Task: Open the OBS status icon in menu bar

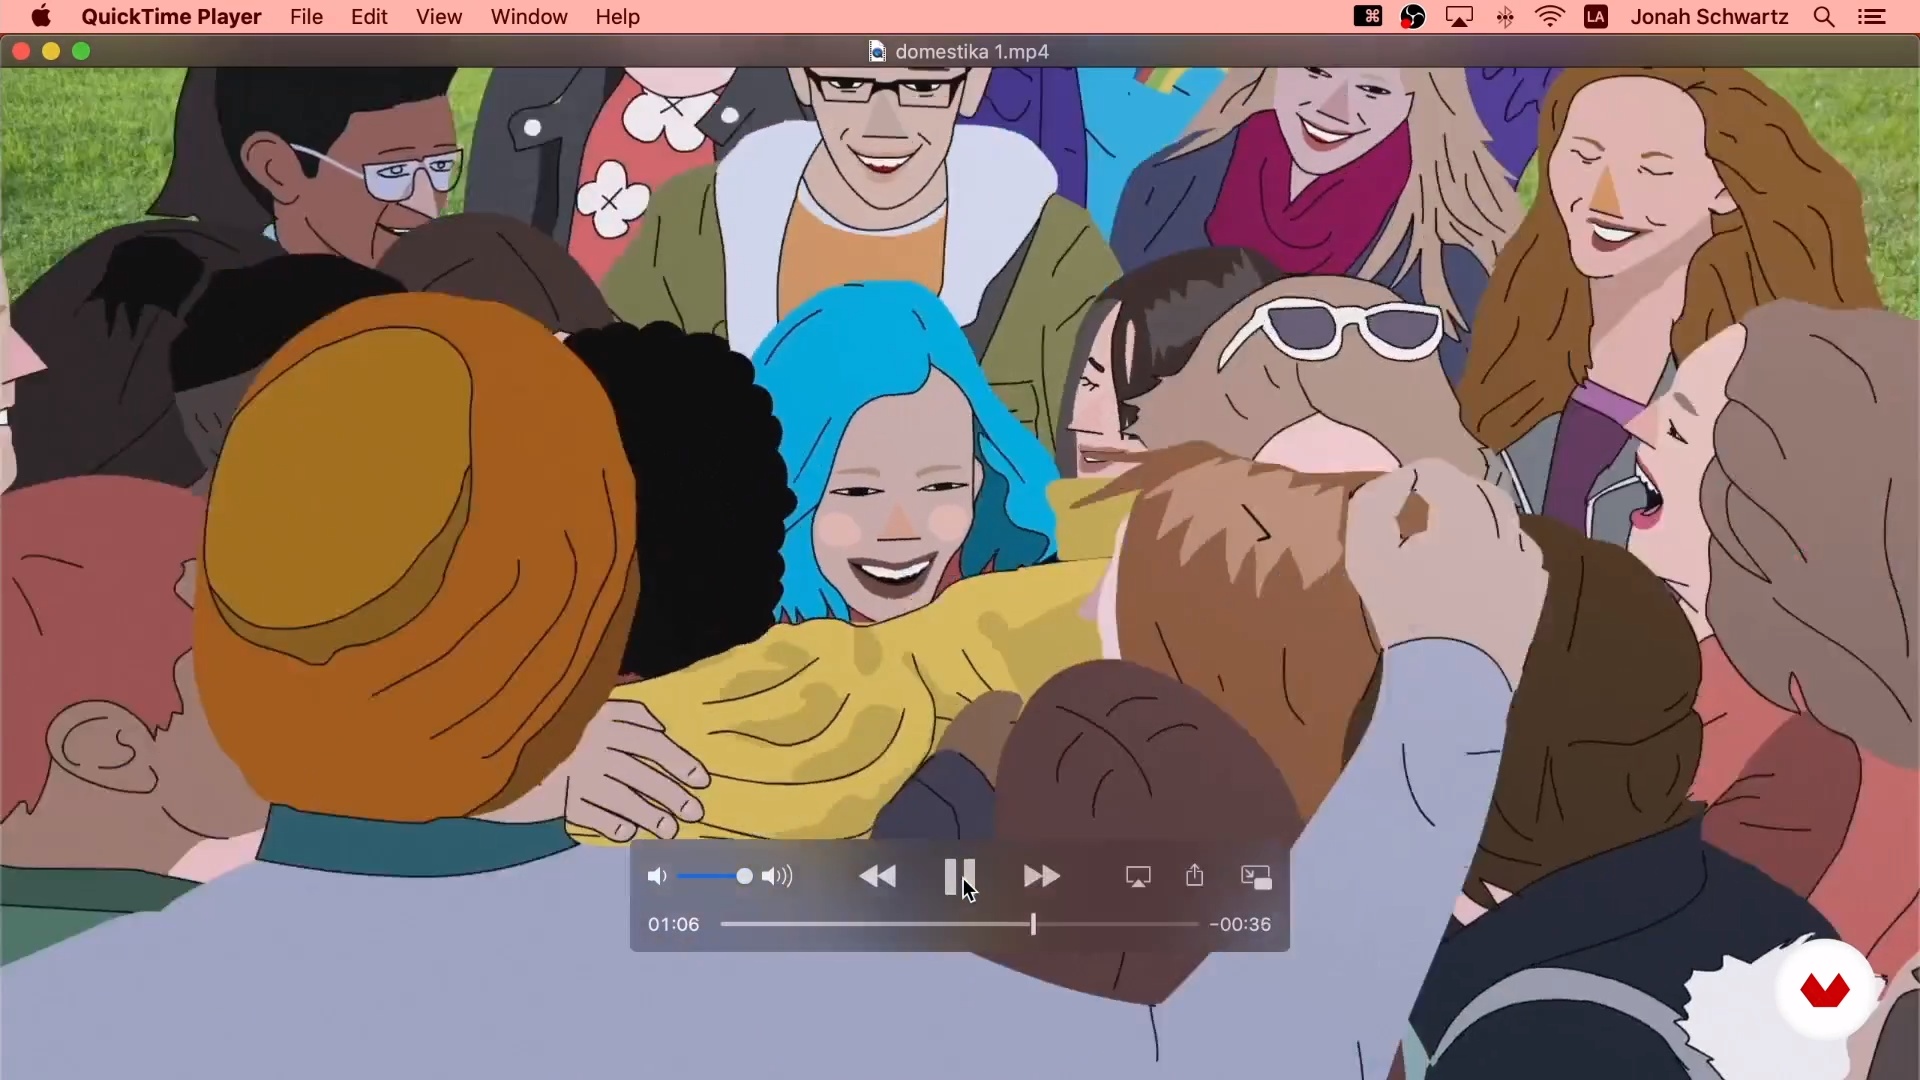Action: [1413, 17]
